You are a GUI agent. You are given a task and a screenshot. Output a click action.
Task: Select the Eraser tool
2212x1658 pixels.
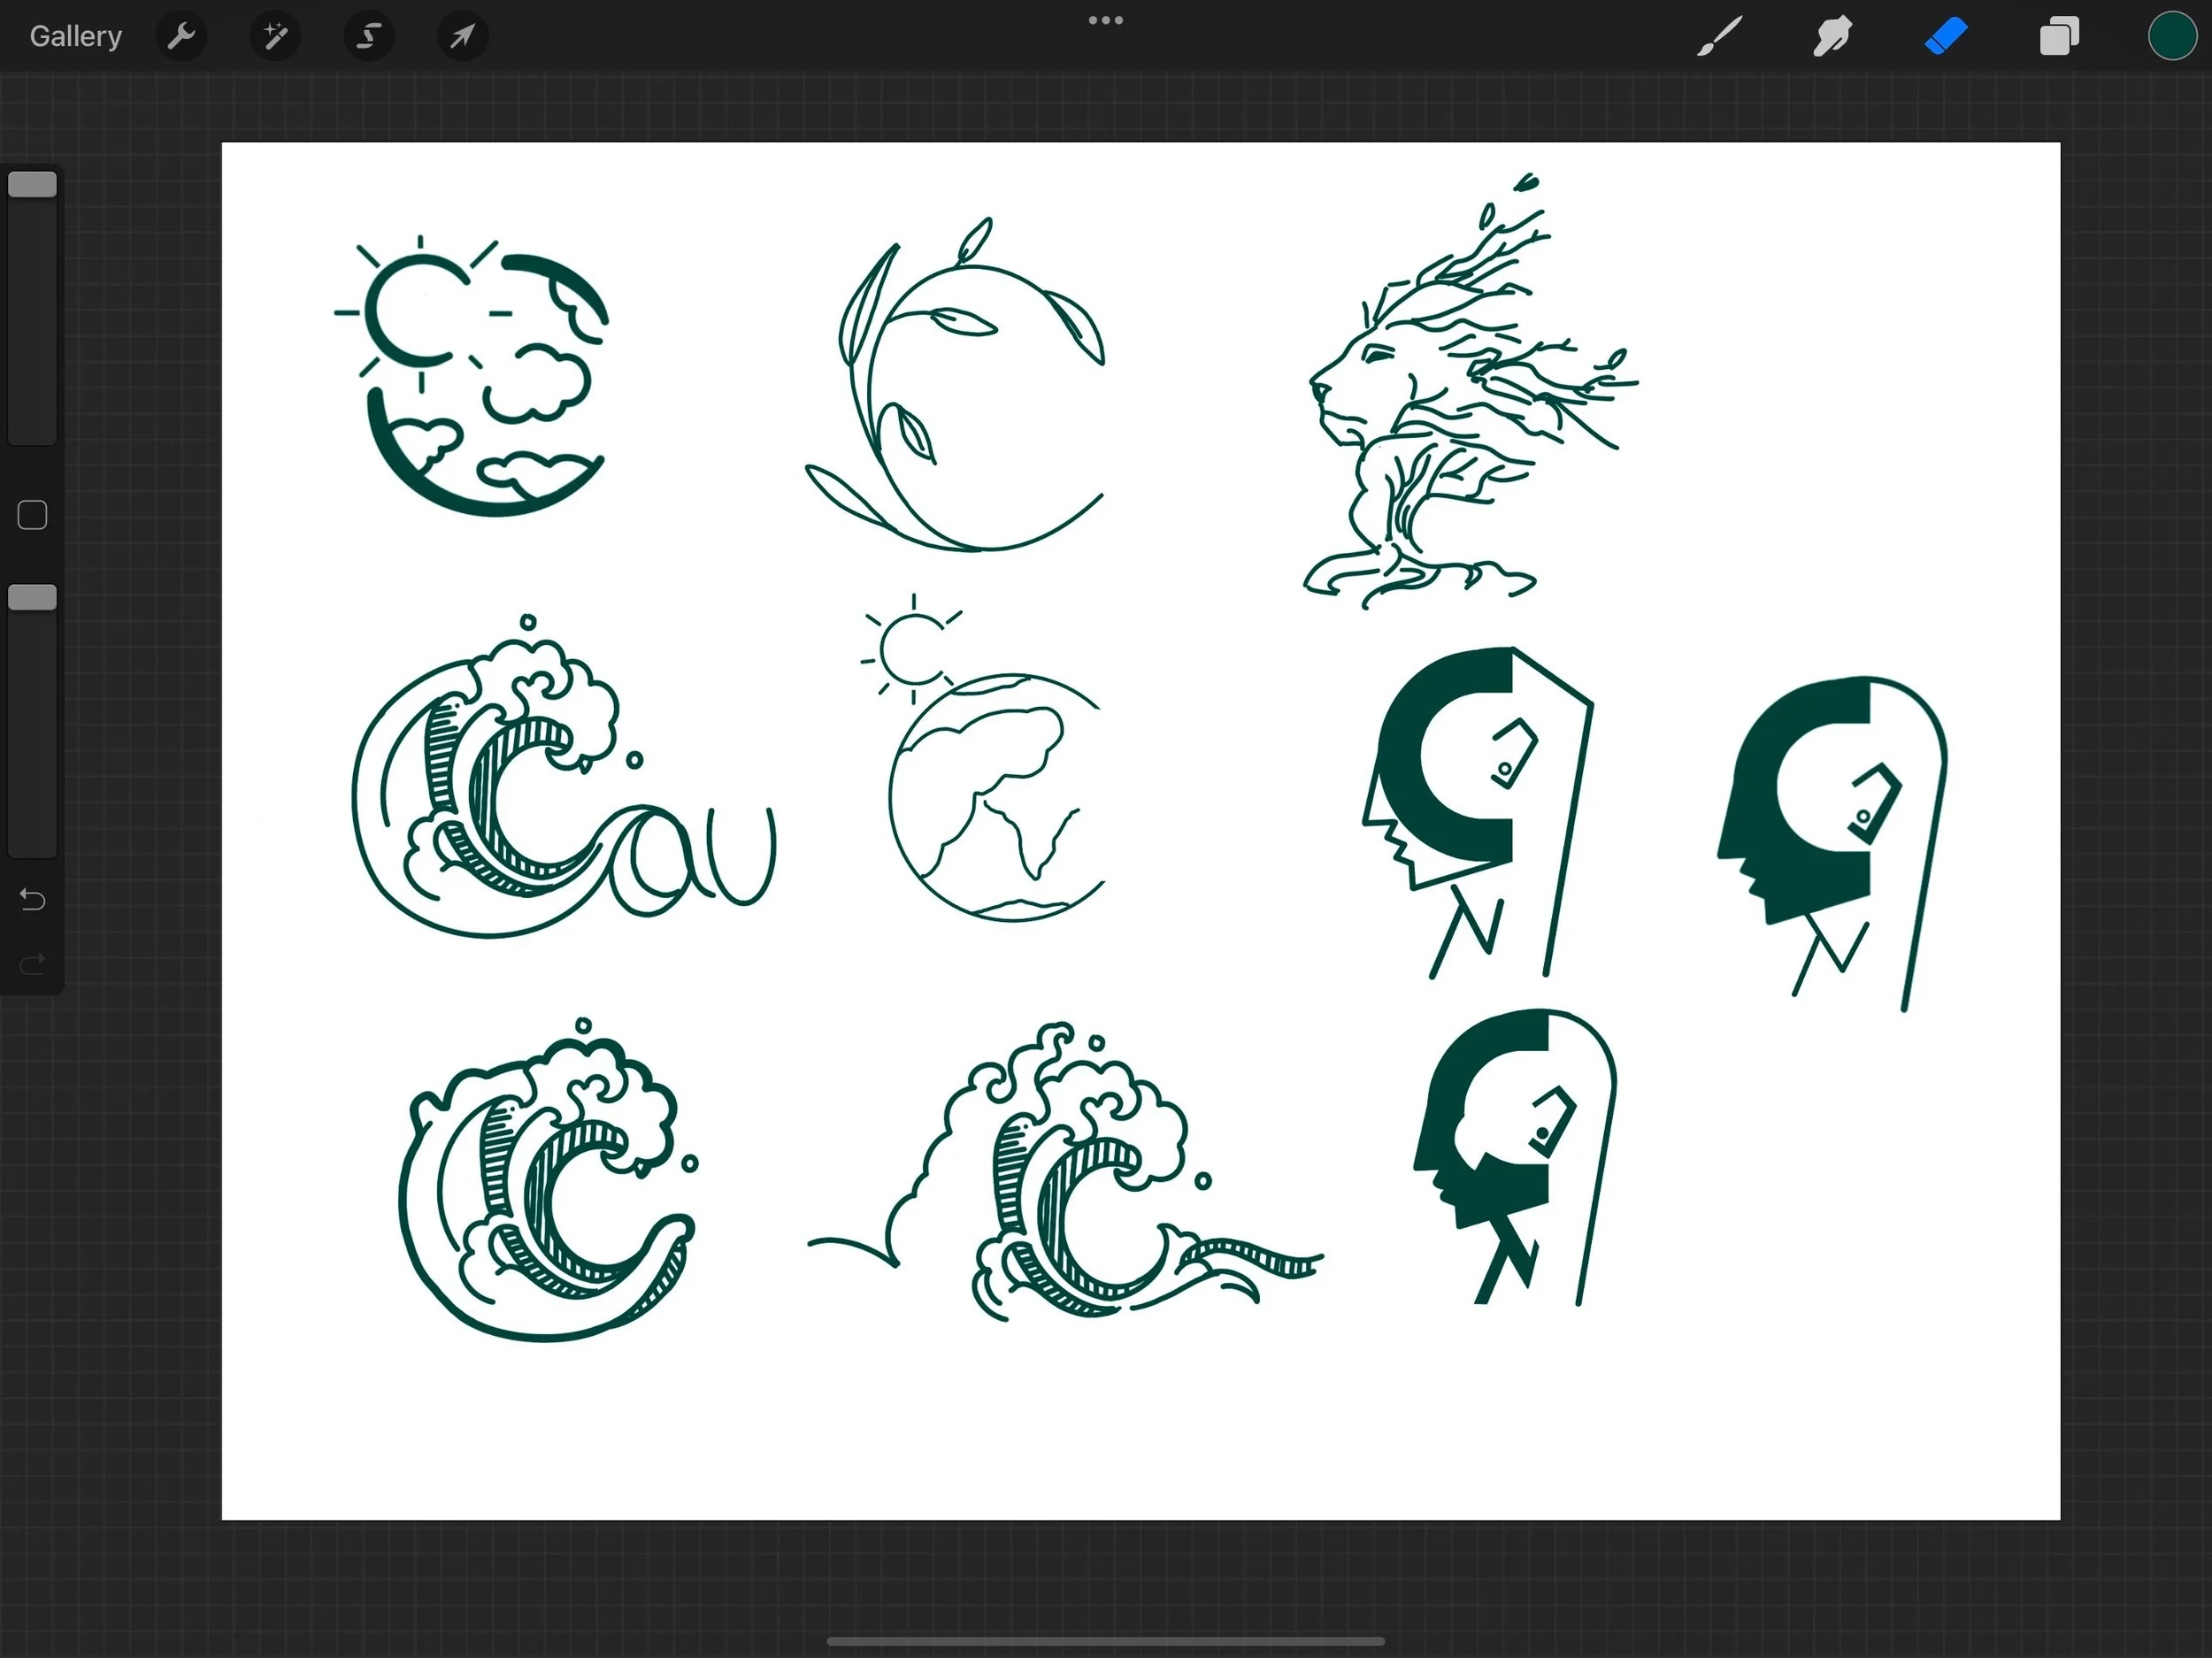[1946, 37]
